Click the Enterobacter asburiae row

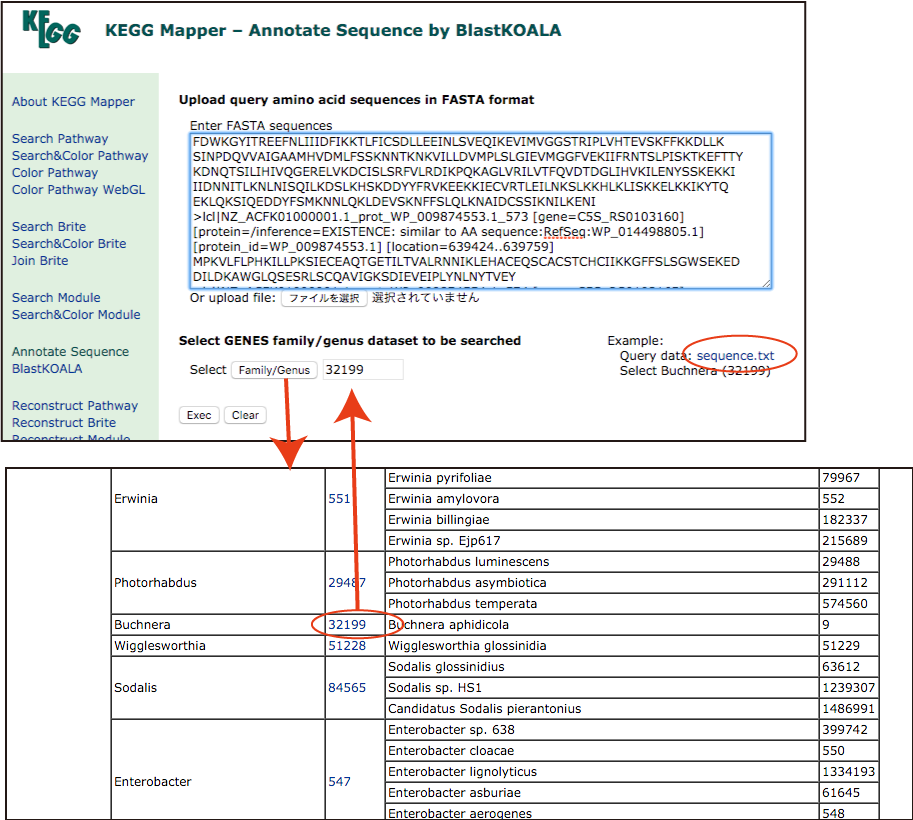pyautogui.click(x=601, y=792)
